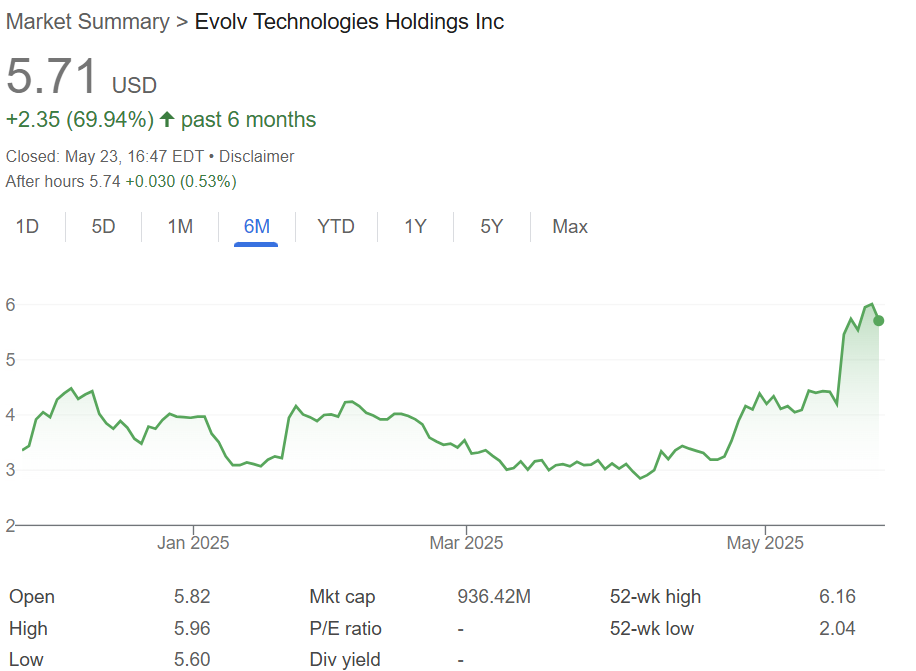Click the 52-wk high label

coord(655,597)
